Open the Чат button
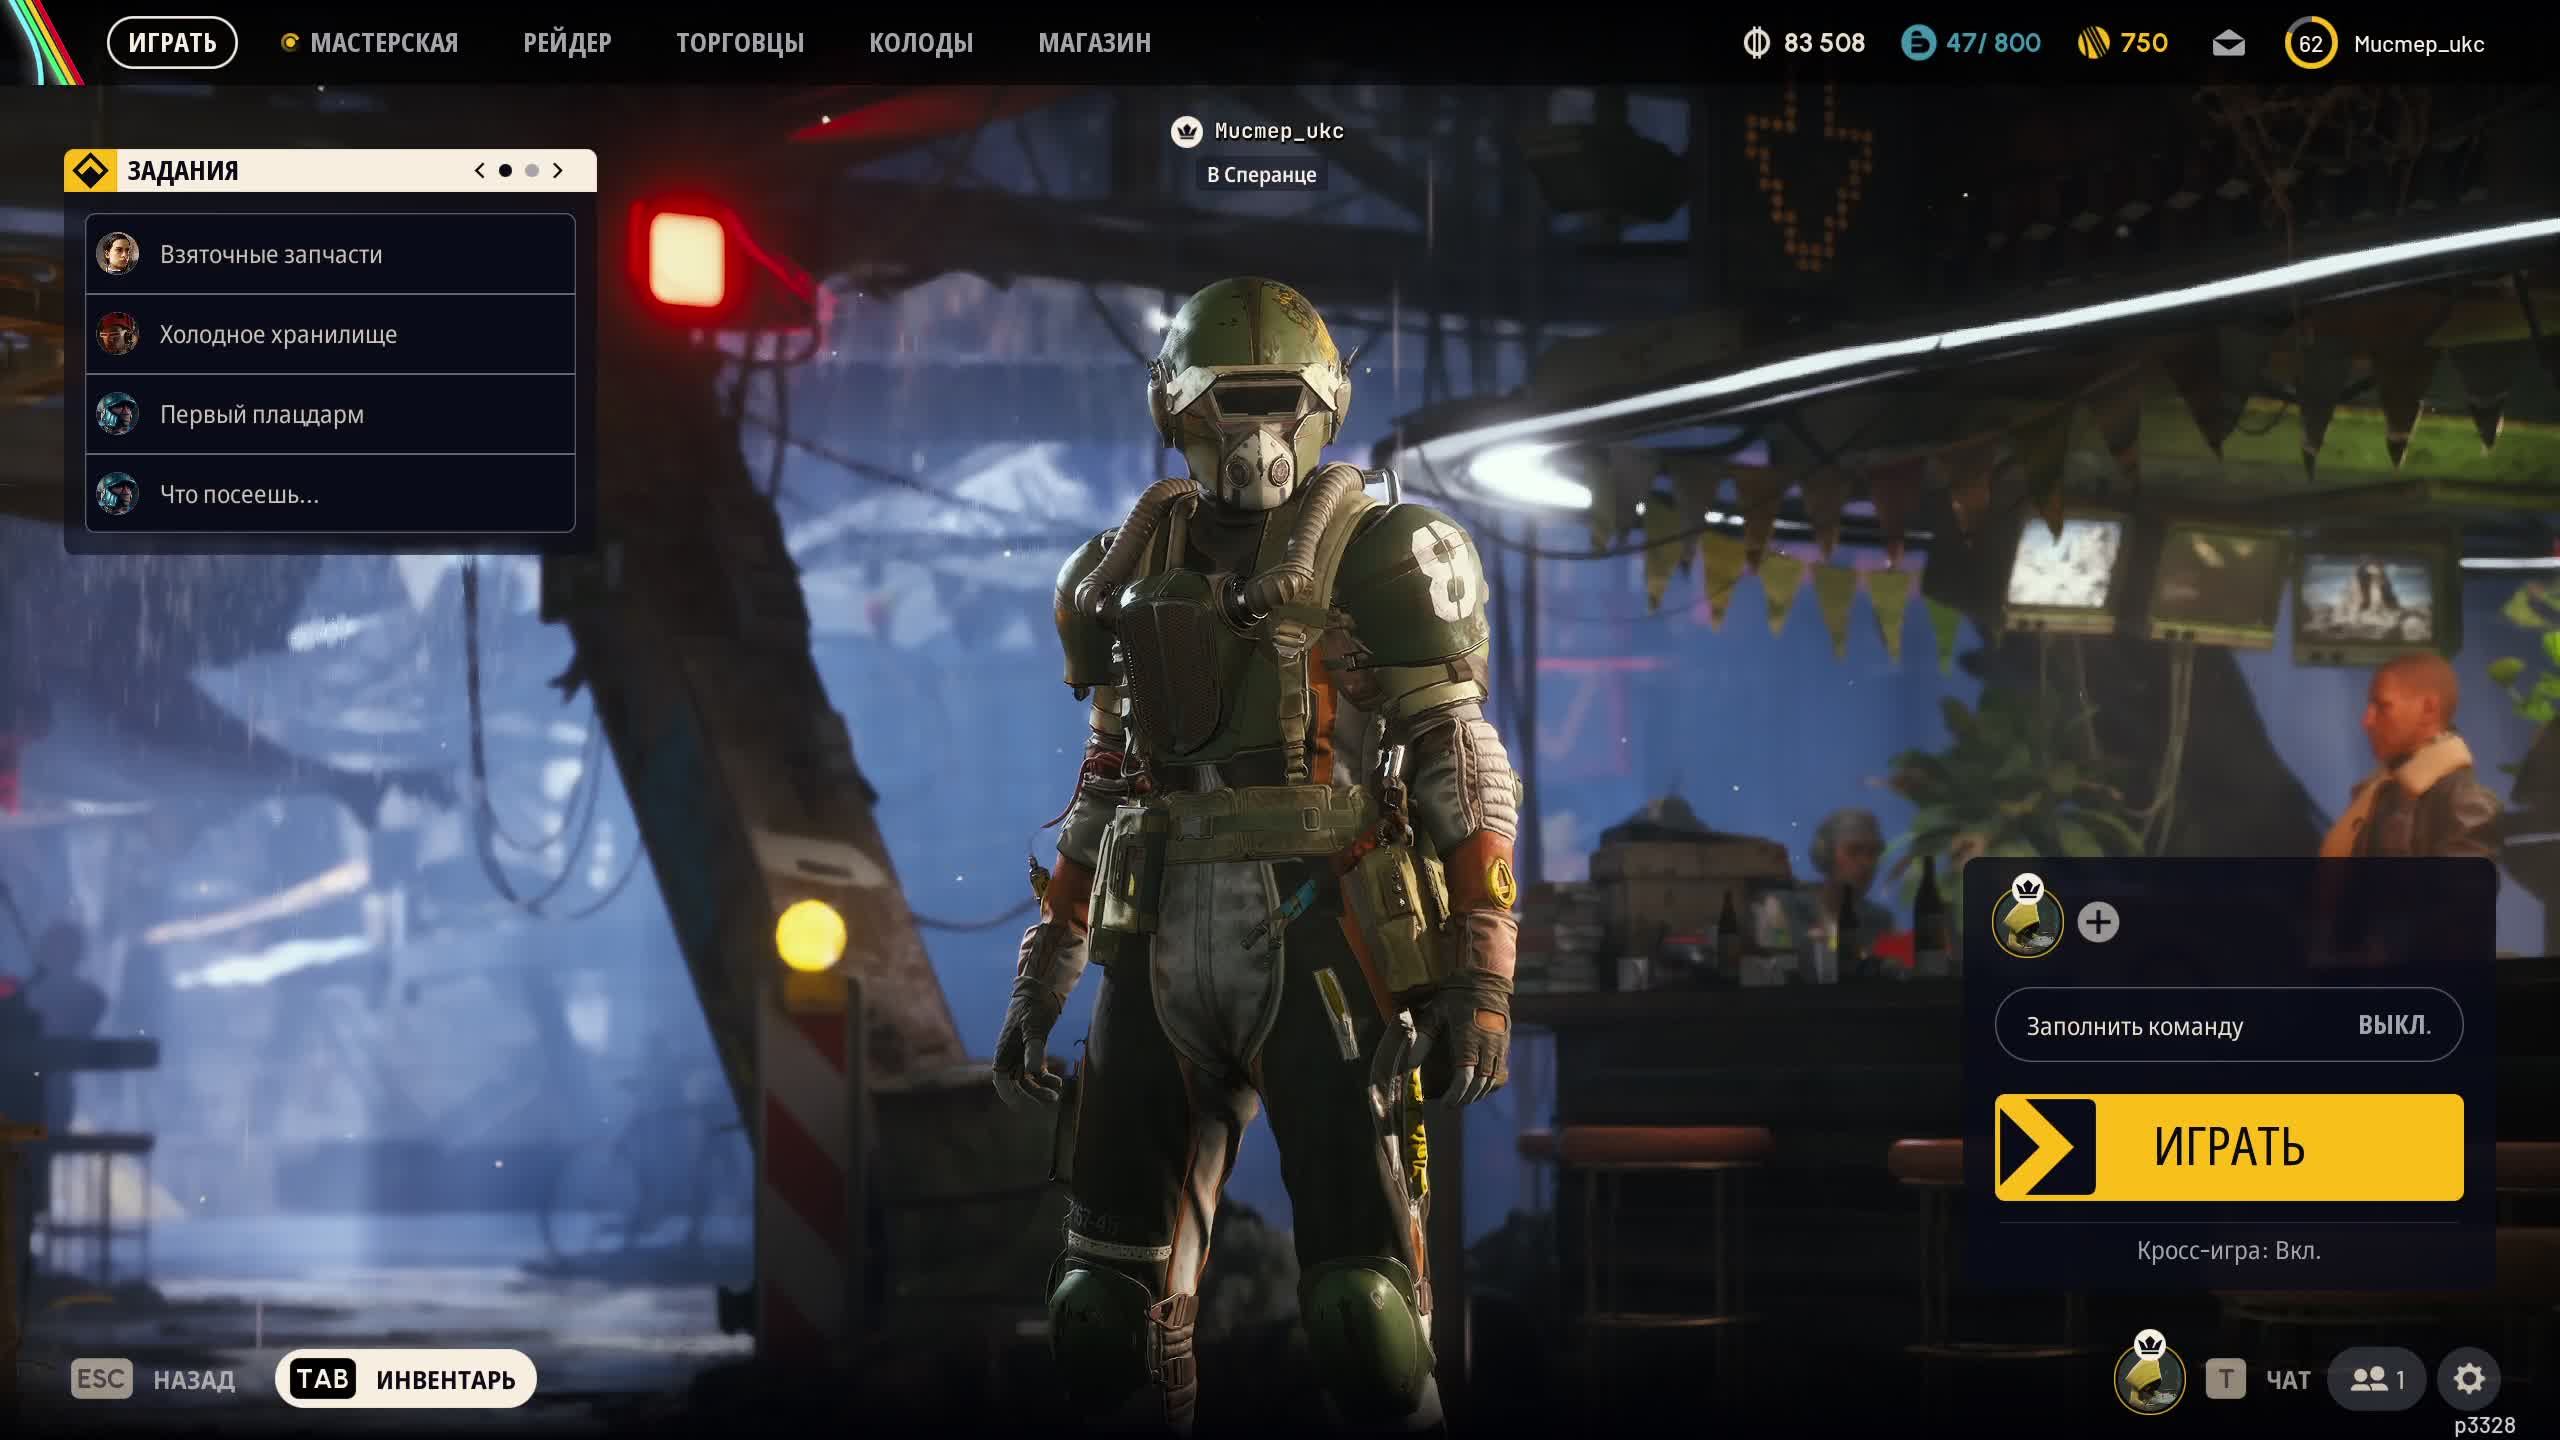This screenshot has height=1440, width=2560. click(2286, 1380)
